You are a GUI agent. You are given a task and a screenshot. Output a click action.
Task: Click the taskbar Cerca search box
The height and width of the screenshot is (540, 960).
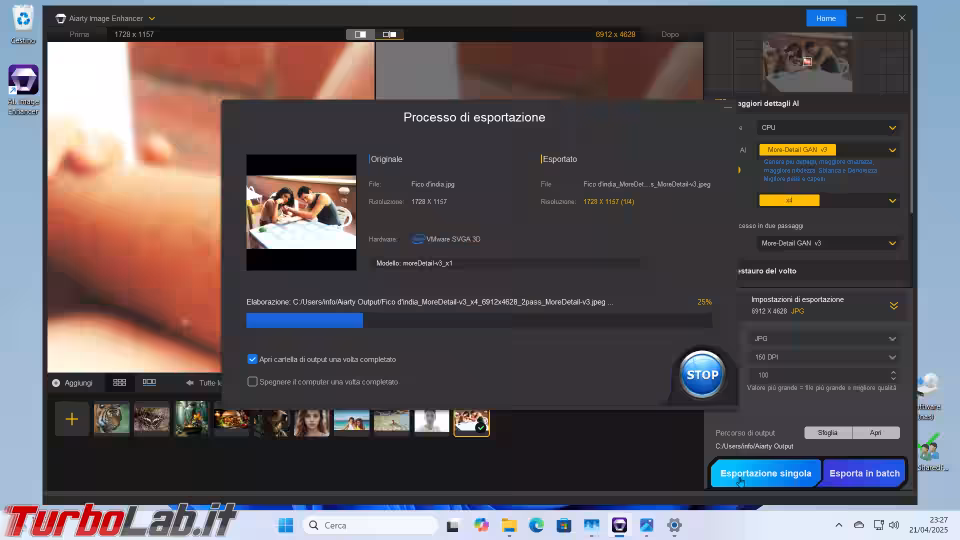click(x=371, y=525)
